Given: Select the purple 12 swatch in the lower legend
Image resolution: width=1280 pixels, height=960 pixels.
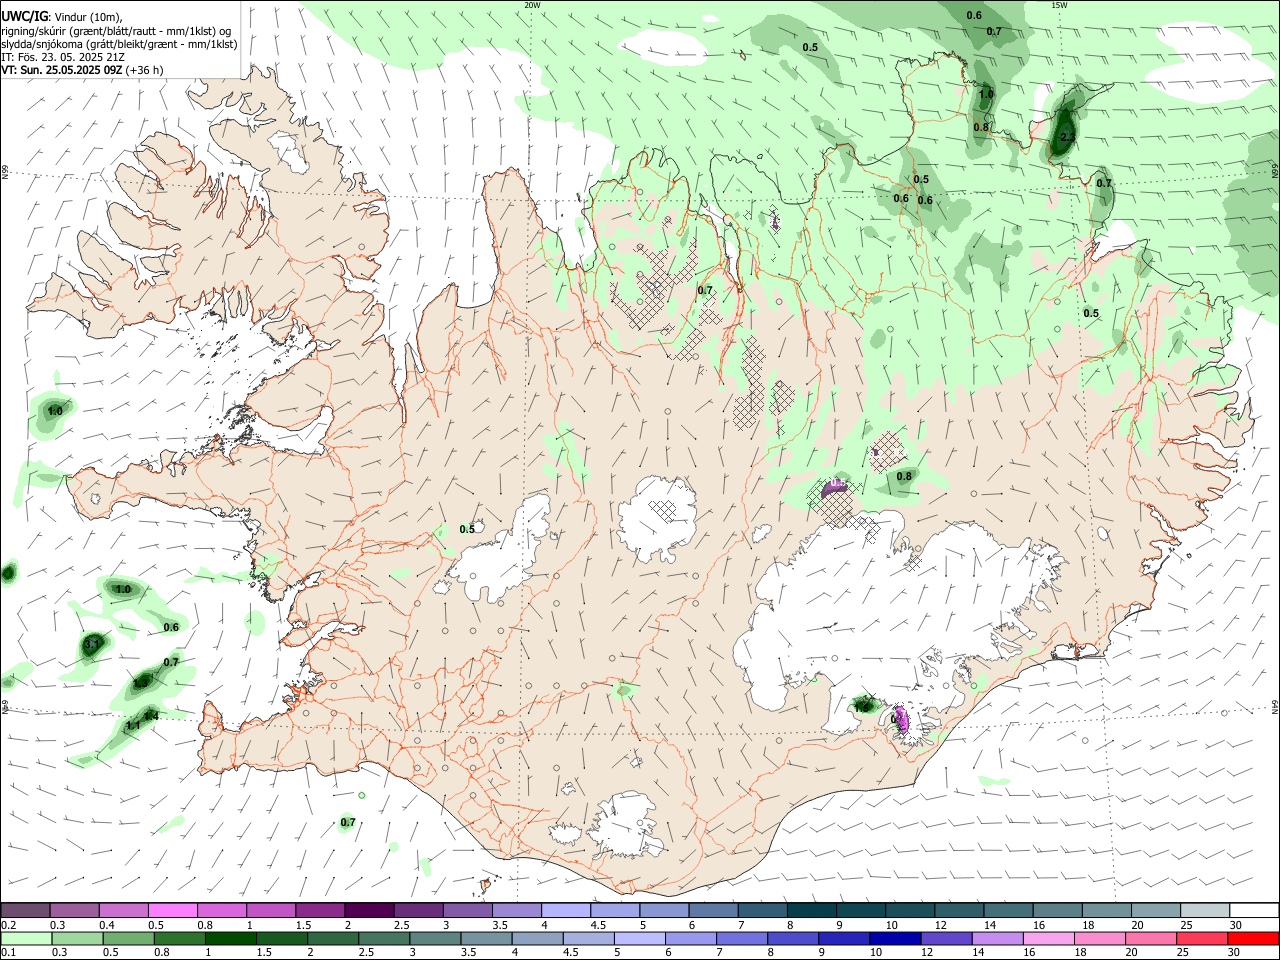Looking at the screenshot, I should point(946,938).
